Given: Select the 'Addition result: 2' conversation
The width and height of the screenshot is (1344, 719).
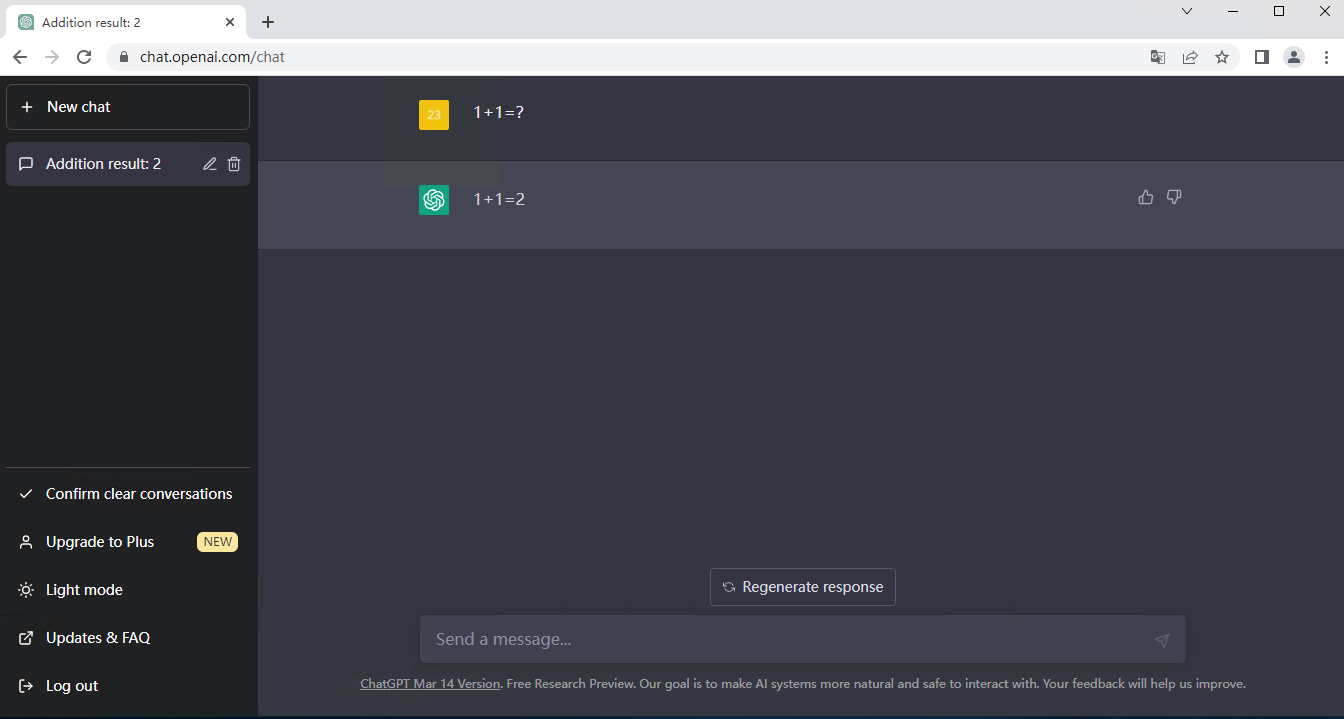Looking at the screenshot, I should coord(103,164).
